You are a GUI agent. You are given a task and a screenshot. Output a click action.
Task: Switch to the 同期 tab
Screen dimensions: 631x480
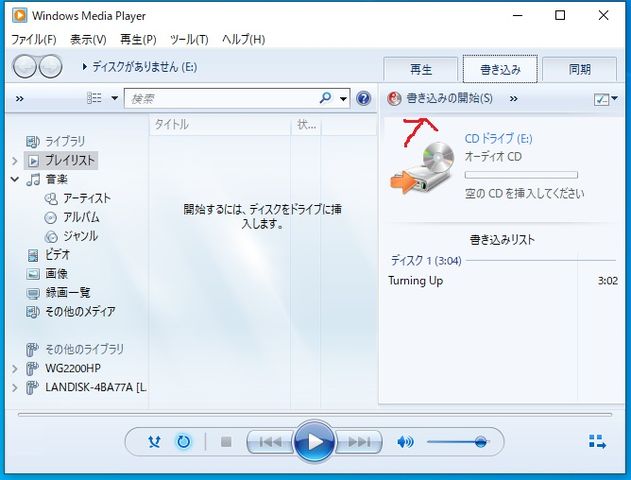(x=579, y=70)
